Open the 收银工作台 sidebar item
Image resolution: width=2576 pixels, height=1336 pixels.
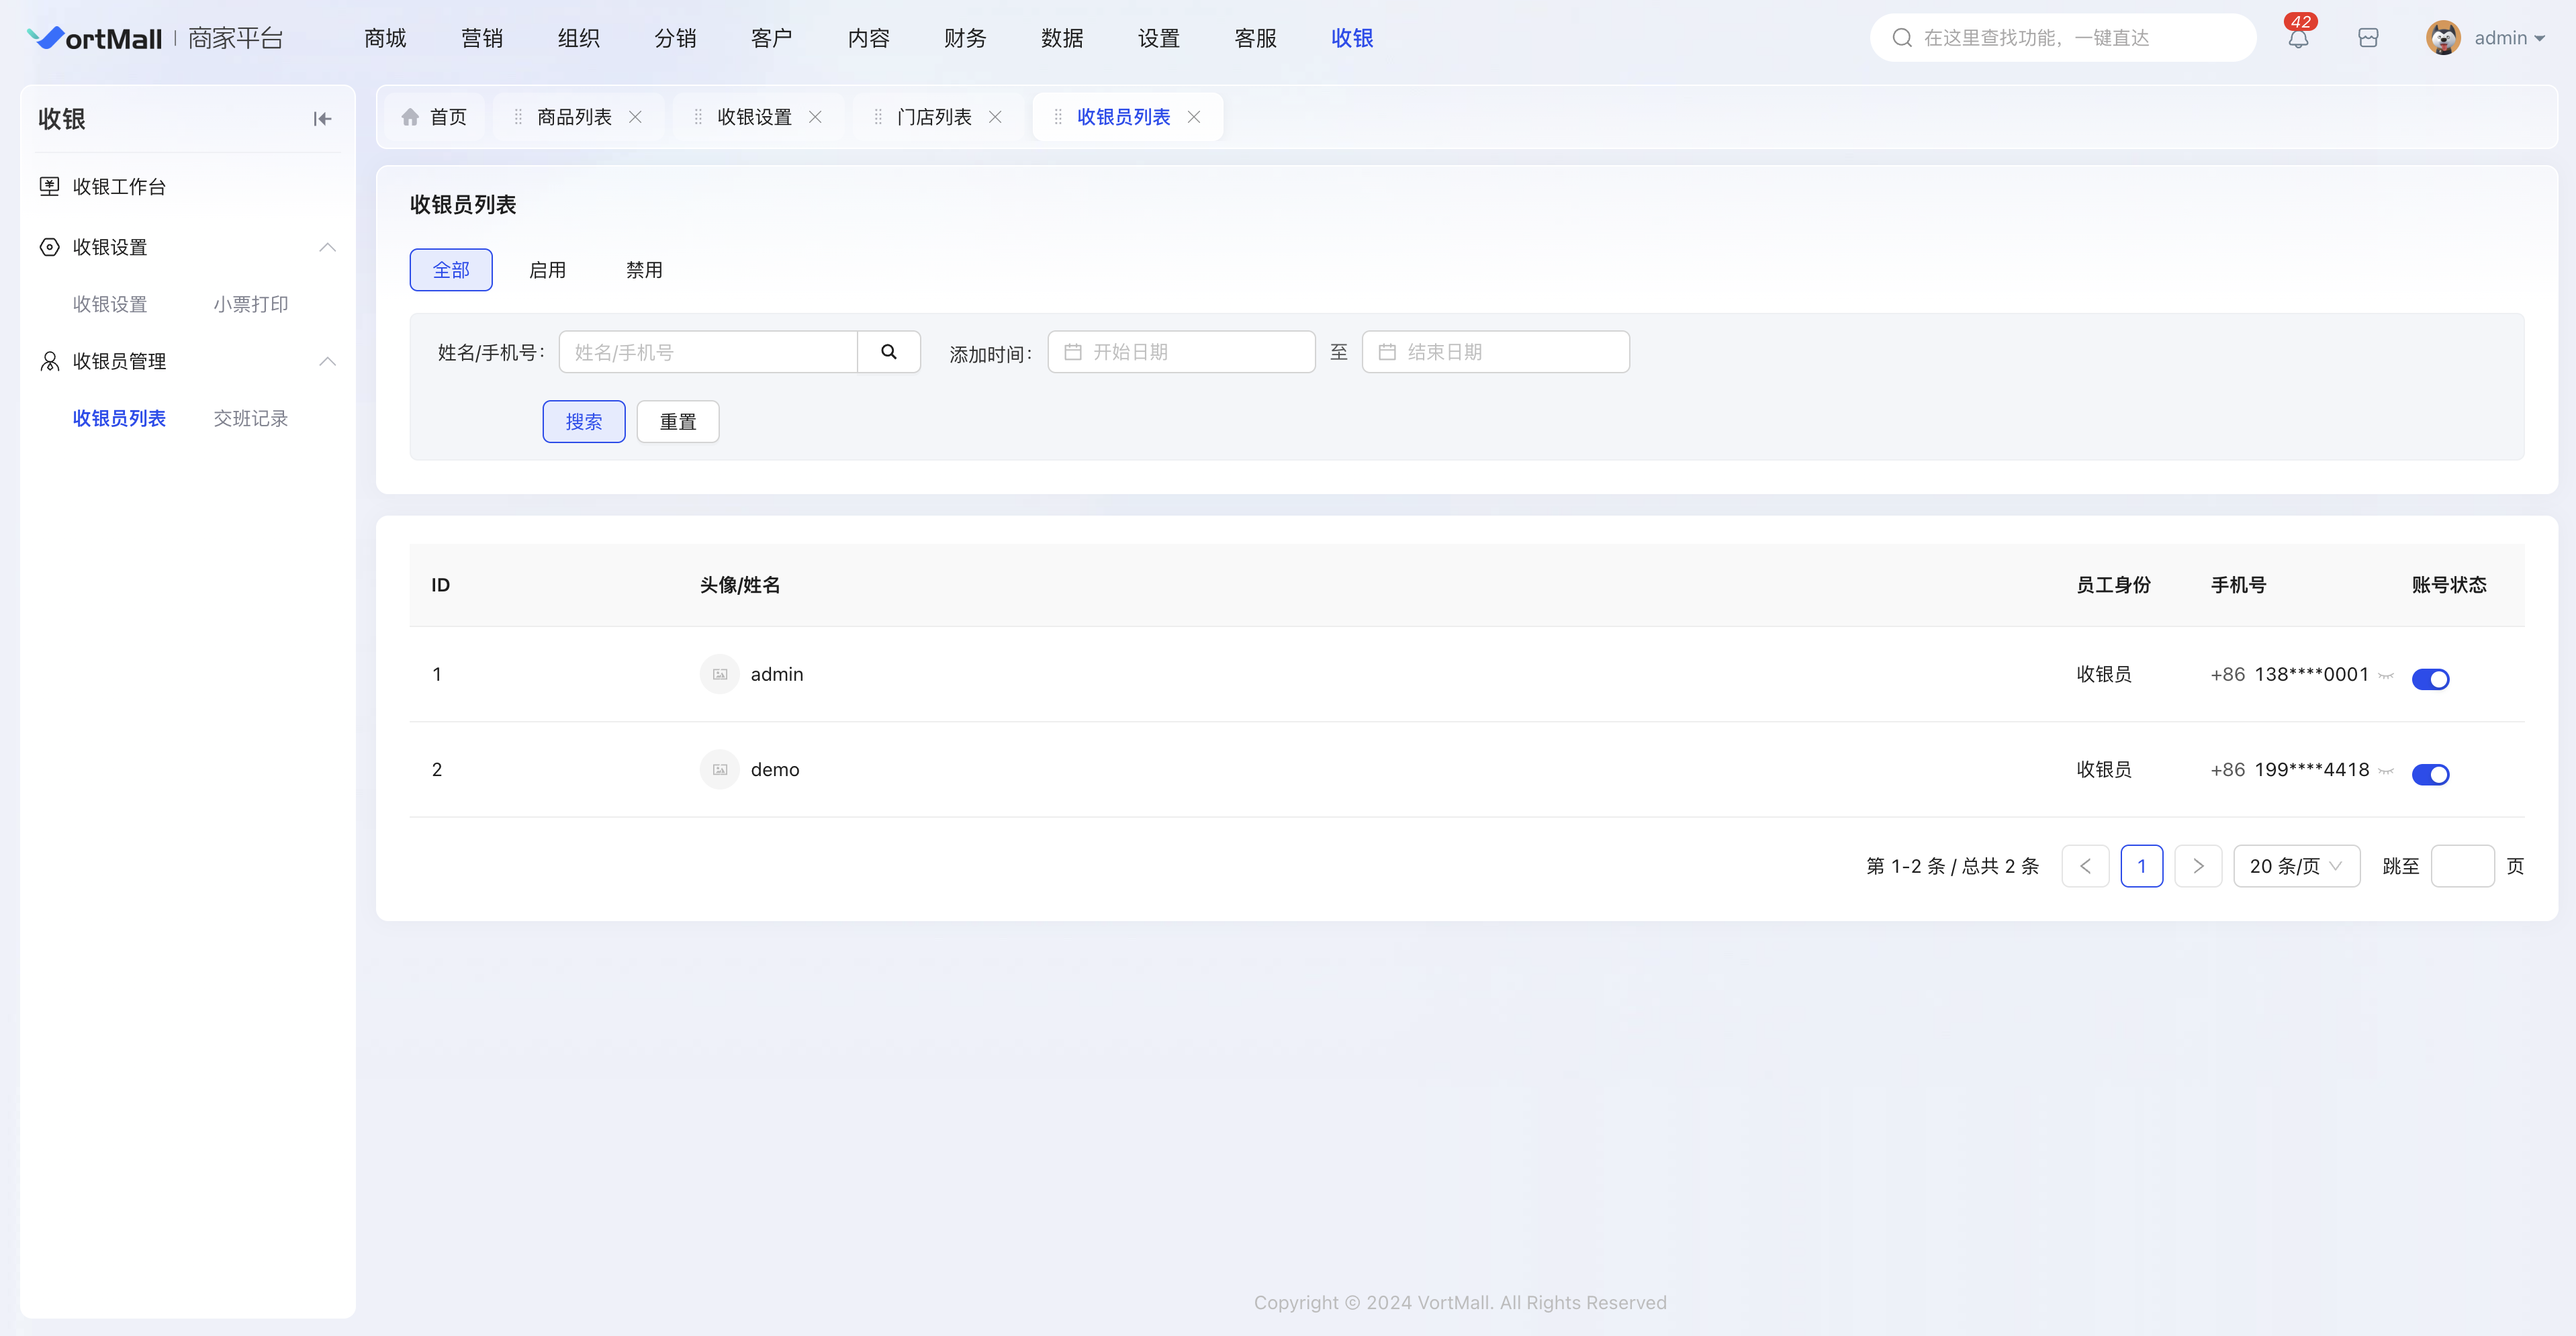tap(119, 187)
